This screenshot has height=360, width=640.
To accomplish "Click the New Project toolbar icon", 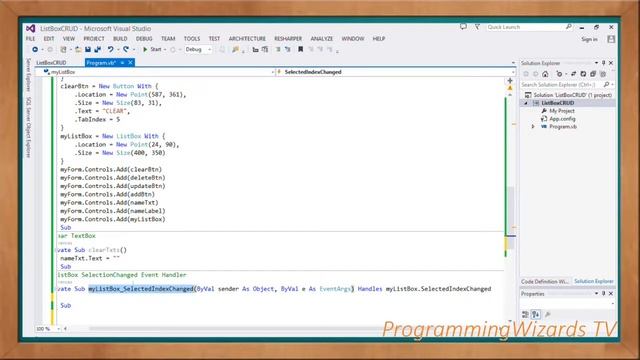I will coord(63,49).
